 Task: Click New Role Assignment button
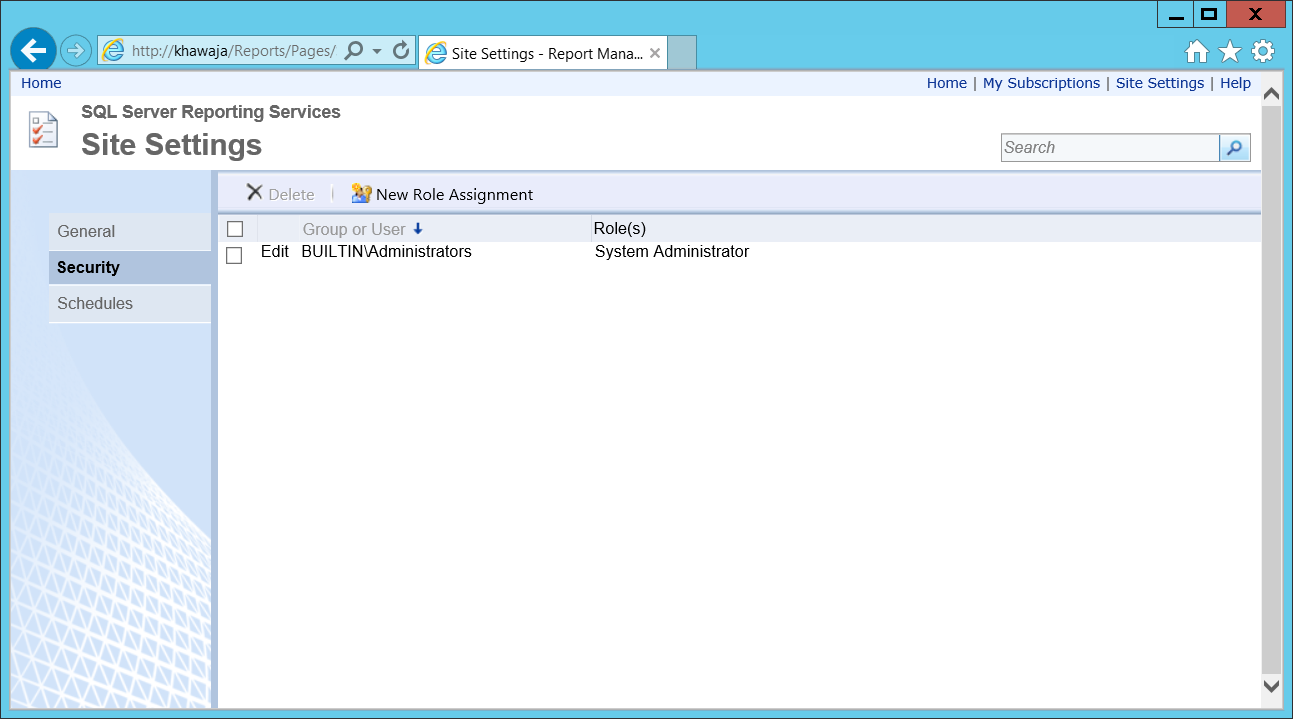(x=442, y=194)
